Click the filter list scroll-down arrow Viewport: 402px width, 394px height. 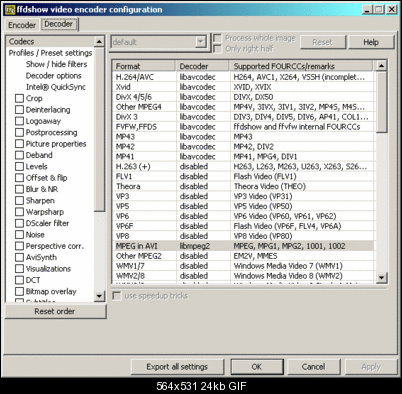click(99, 296)
